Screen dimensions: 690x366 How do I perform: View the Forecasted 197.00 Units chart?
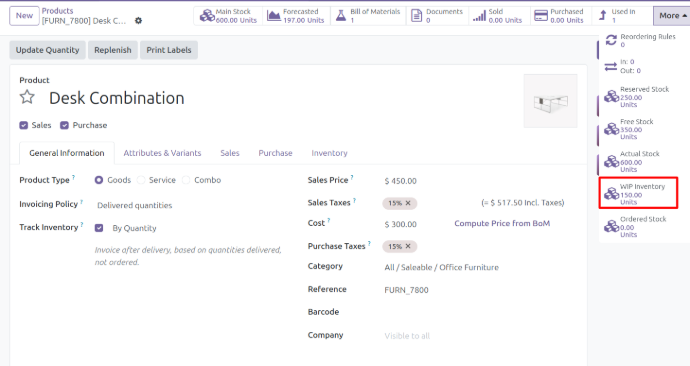(296, 16)
